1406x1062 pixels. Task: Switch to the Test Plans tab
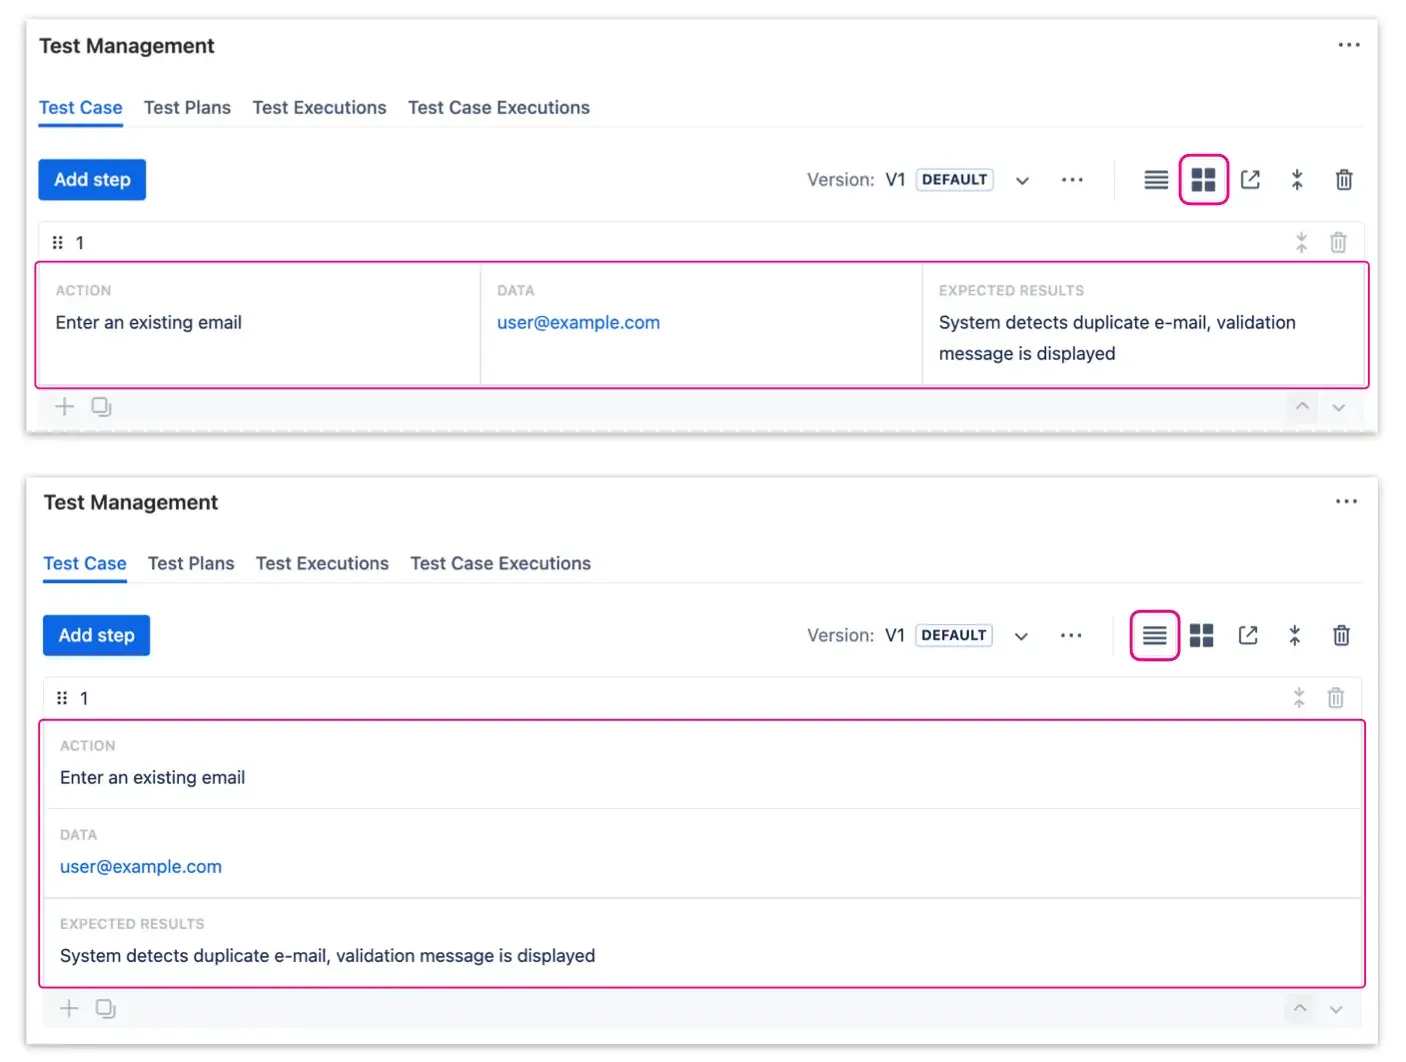[187, 107]
